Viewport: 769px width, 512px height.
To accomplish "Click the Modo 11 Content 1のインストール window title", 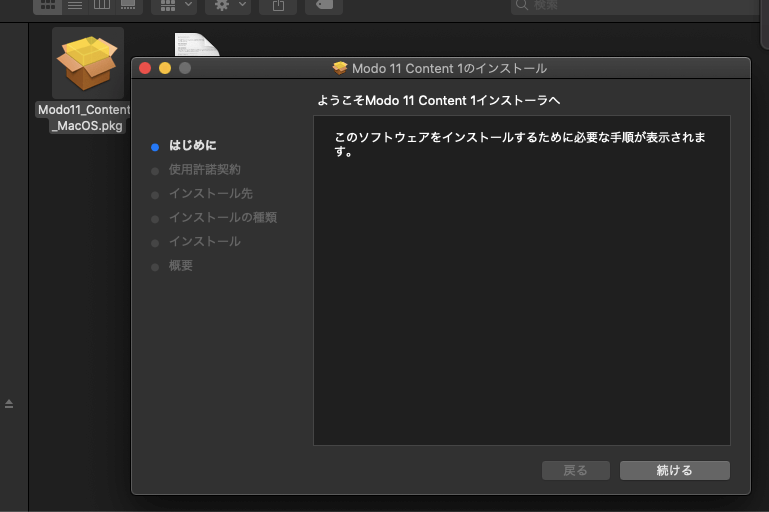I will coord(449,68).
